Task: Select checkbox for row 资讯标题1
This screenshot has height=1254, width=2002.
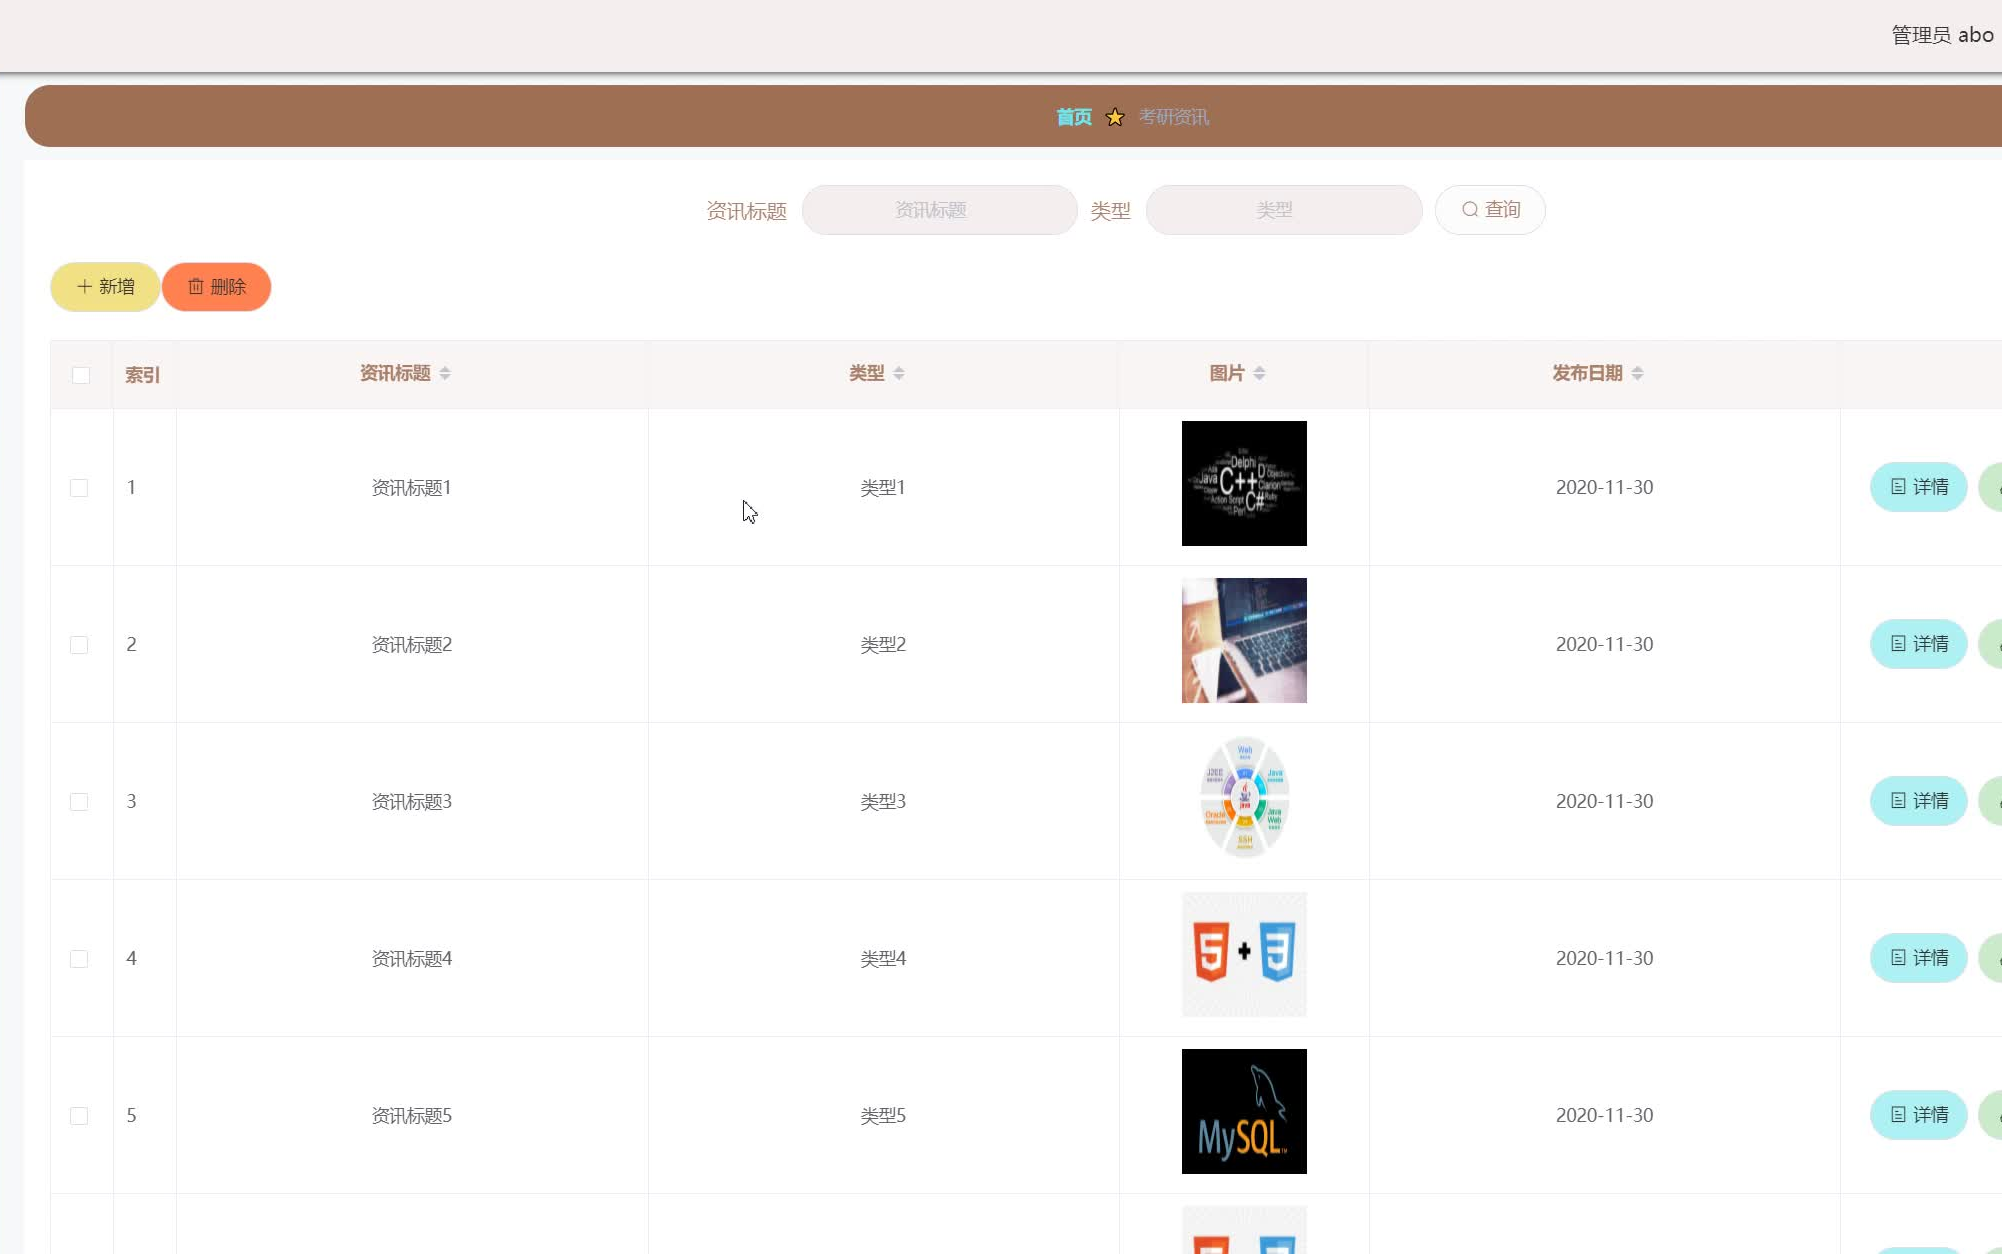Action: 79,488
